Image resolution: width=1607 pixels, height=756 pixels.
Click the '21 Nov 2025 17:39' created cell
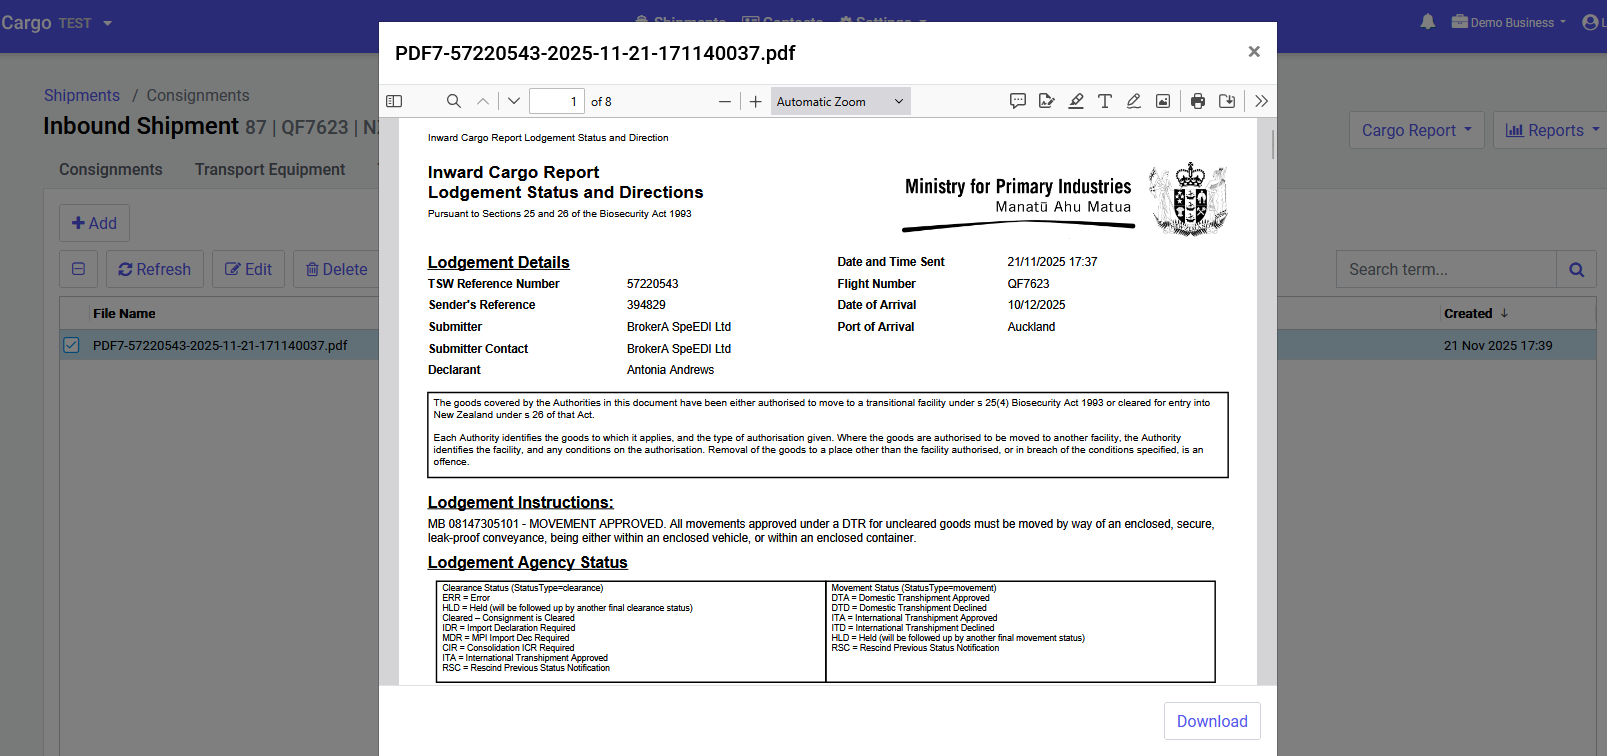pyautogui.click(x=1498, y=345)
